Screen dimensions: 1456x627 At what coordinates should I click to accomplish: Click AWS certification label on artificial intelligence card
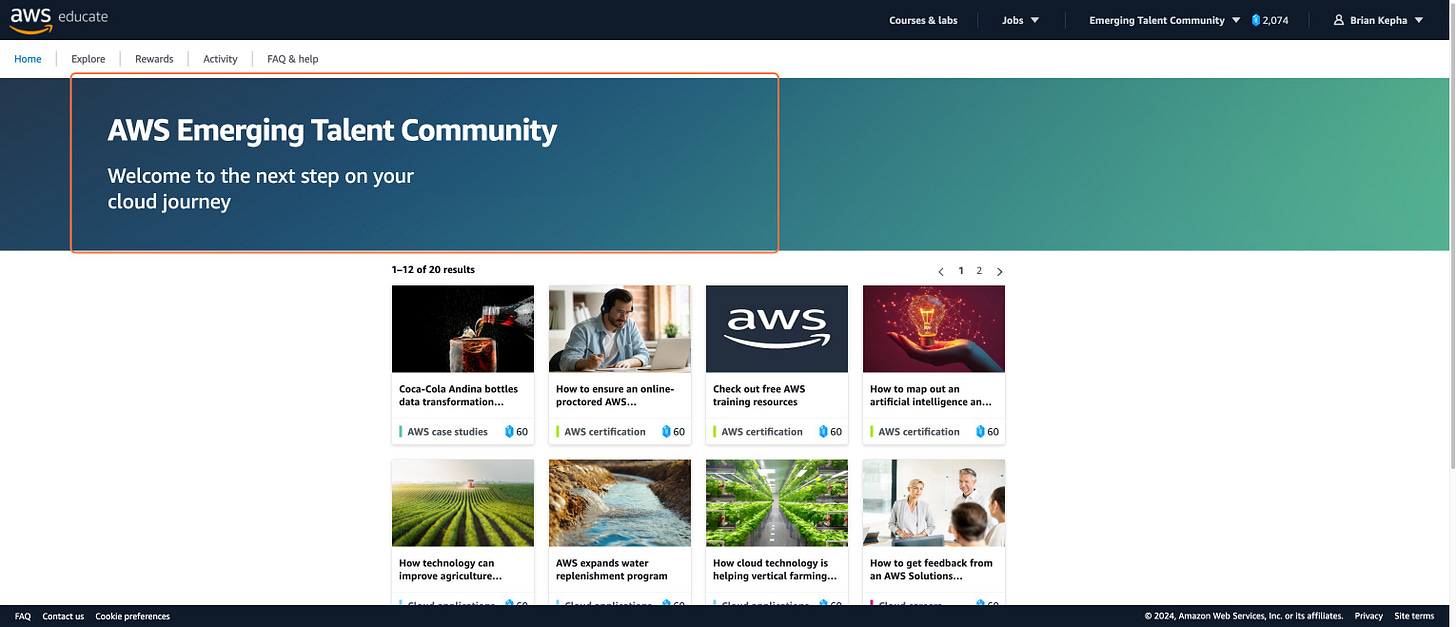[x=919, y=432]
